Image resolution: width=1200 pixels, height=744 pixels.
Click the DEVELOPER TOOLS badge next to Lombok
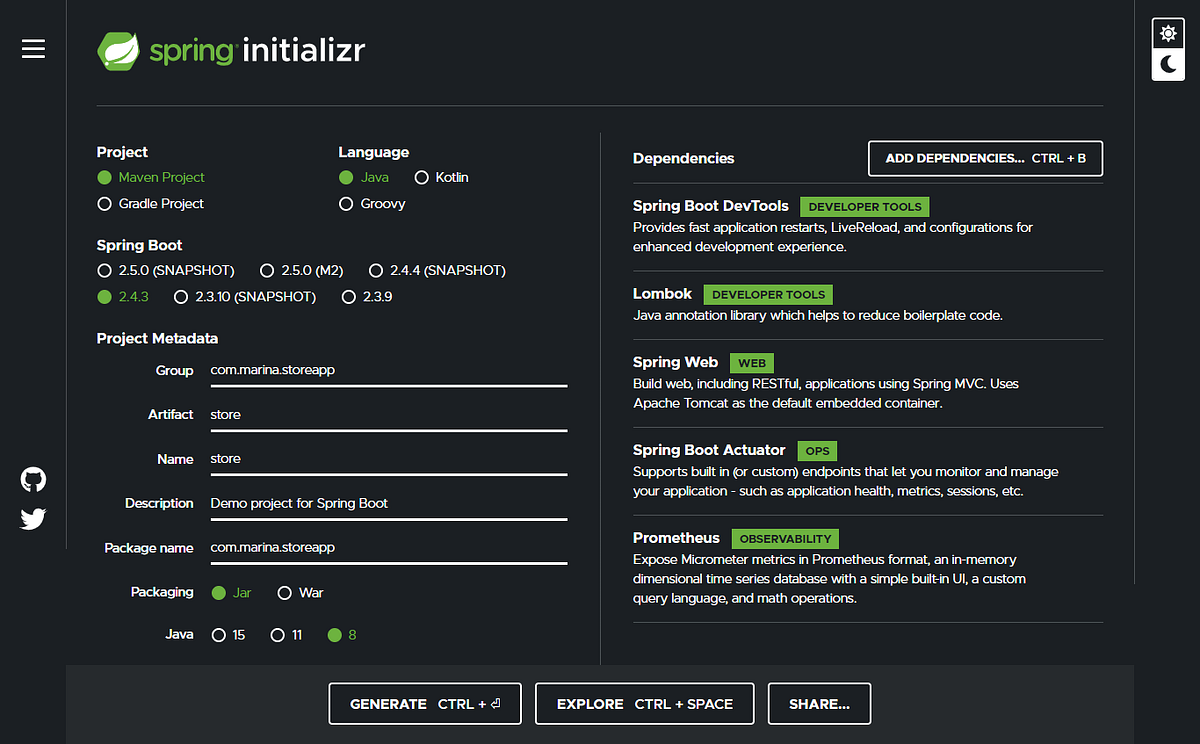point(767,294)
